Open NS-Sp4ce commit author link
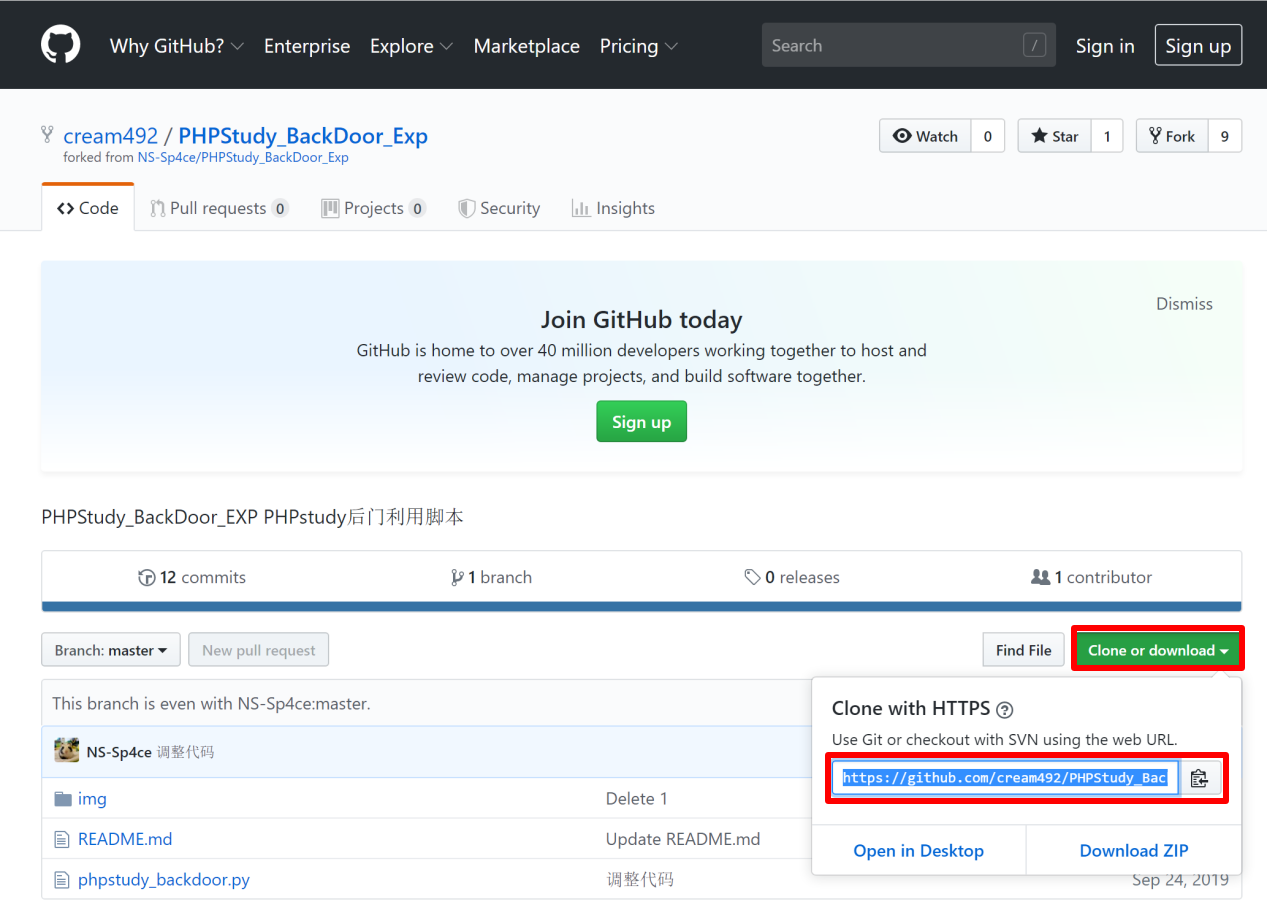This screenshot has width=1267, height=910. pos(119,752)
